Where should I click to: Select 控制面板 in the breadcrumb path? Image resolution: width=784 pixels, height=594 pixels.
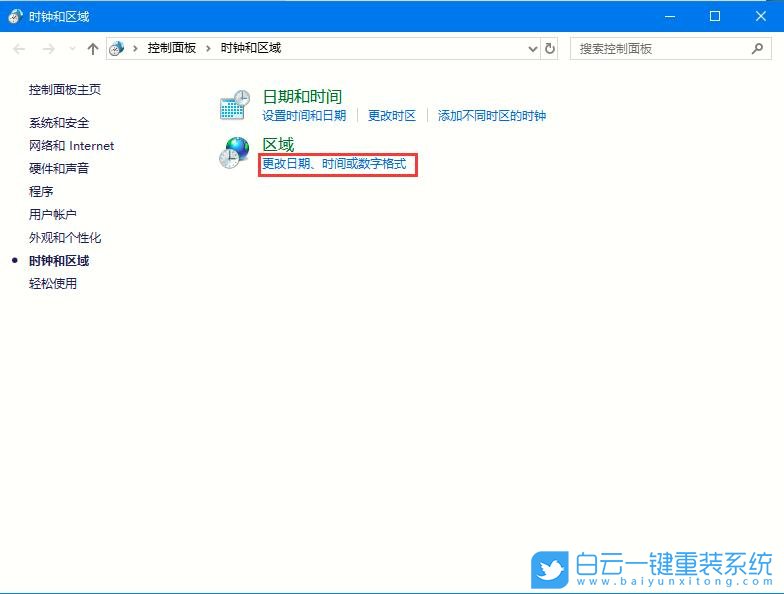[x=172, y=48]
